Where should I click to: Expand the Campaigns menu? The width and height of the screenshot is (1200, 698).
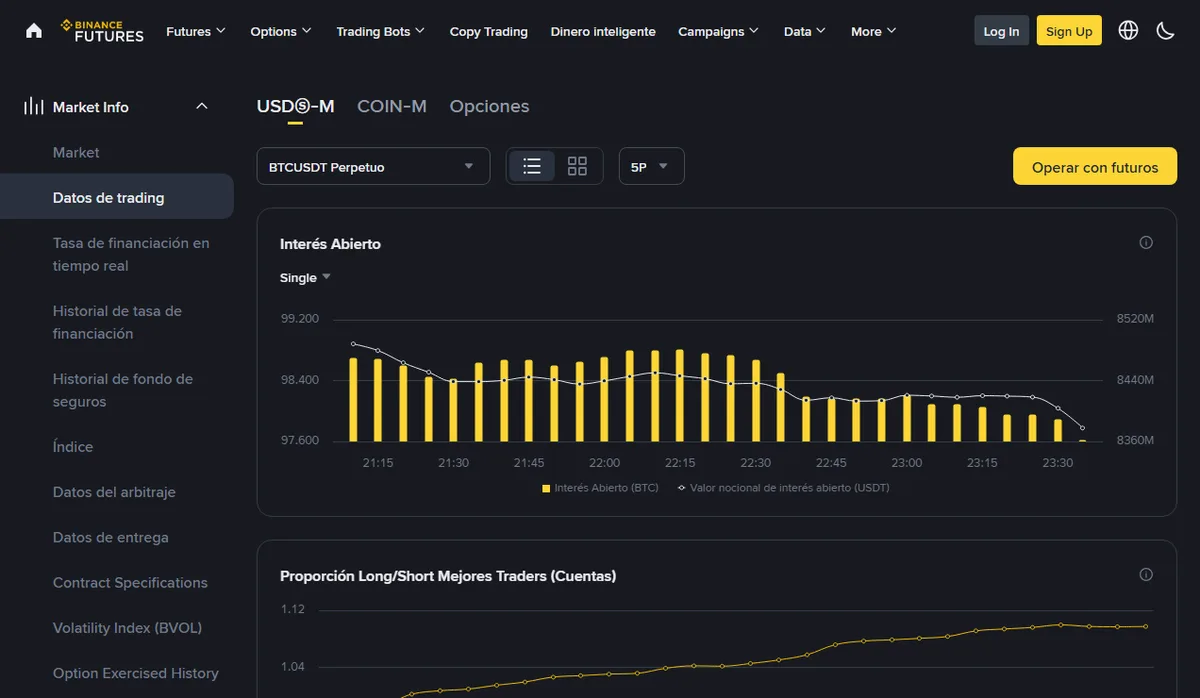coord(718,31)
